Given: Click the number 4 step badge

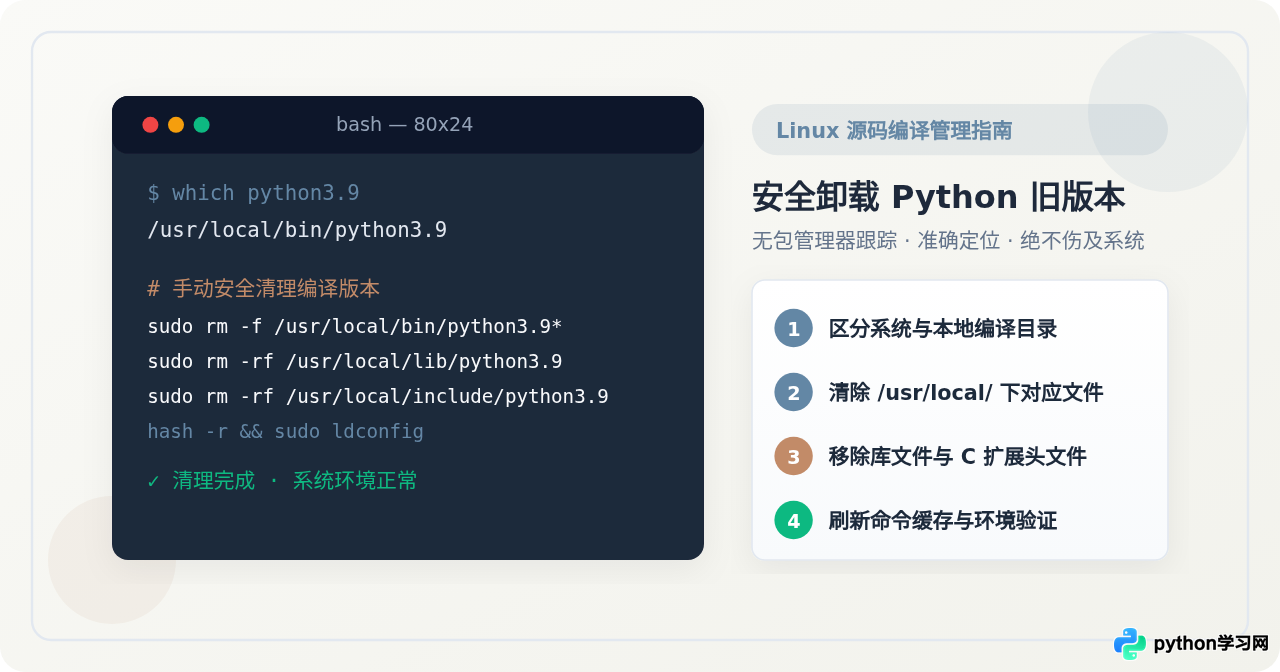Looking at the screenshot, I should (x=794, y=520).
